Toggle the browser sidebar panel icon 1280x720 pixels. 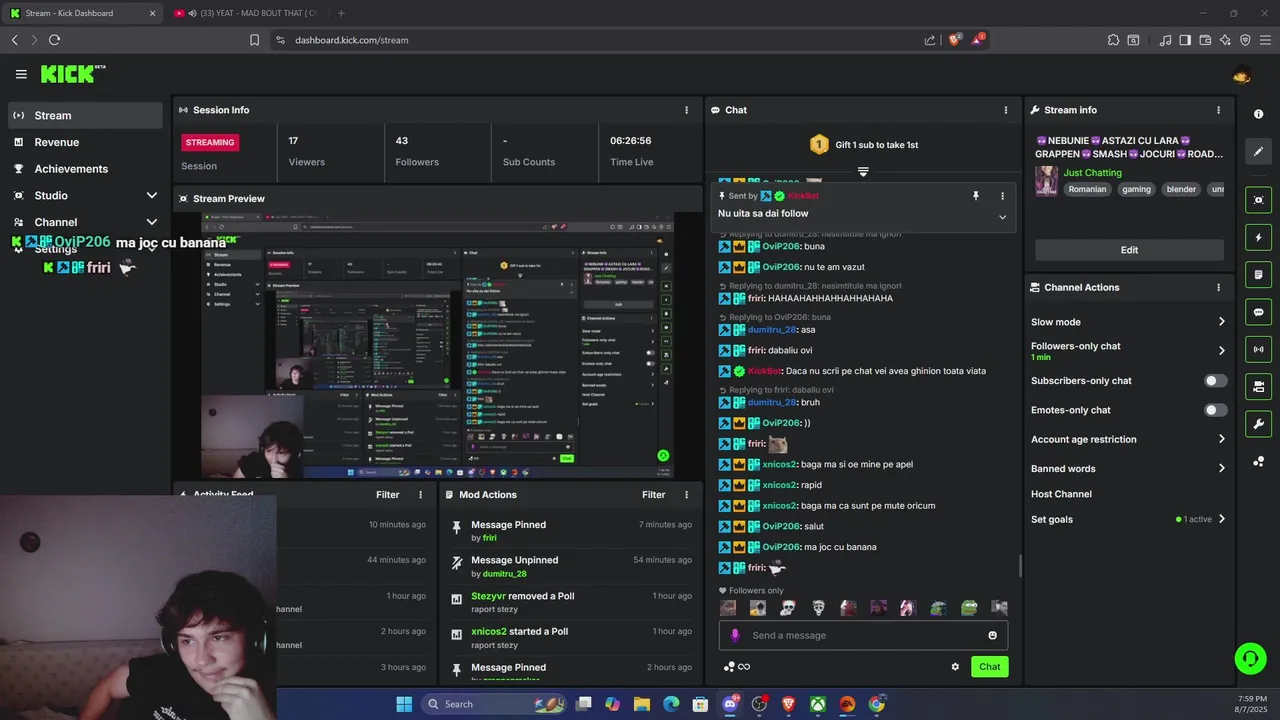(x=1185, y=40)
